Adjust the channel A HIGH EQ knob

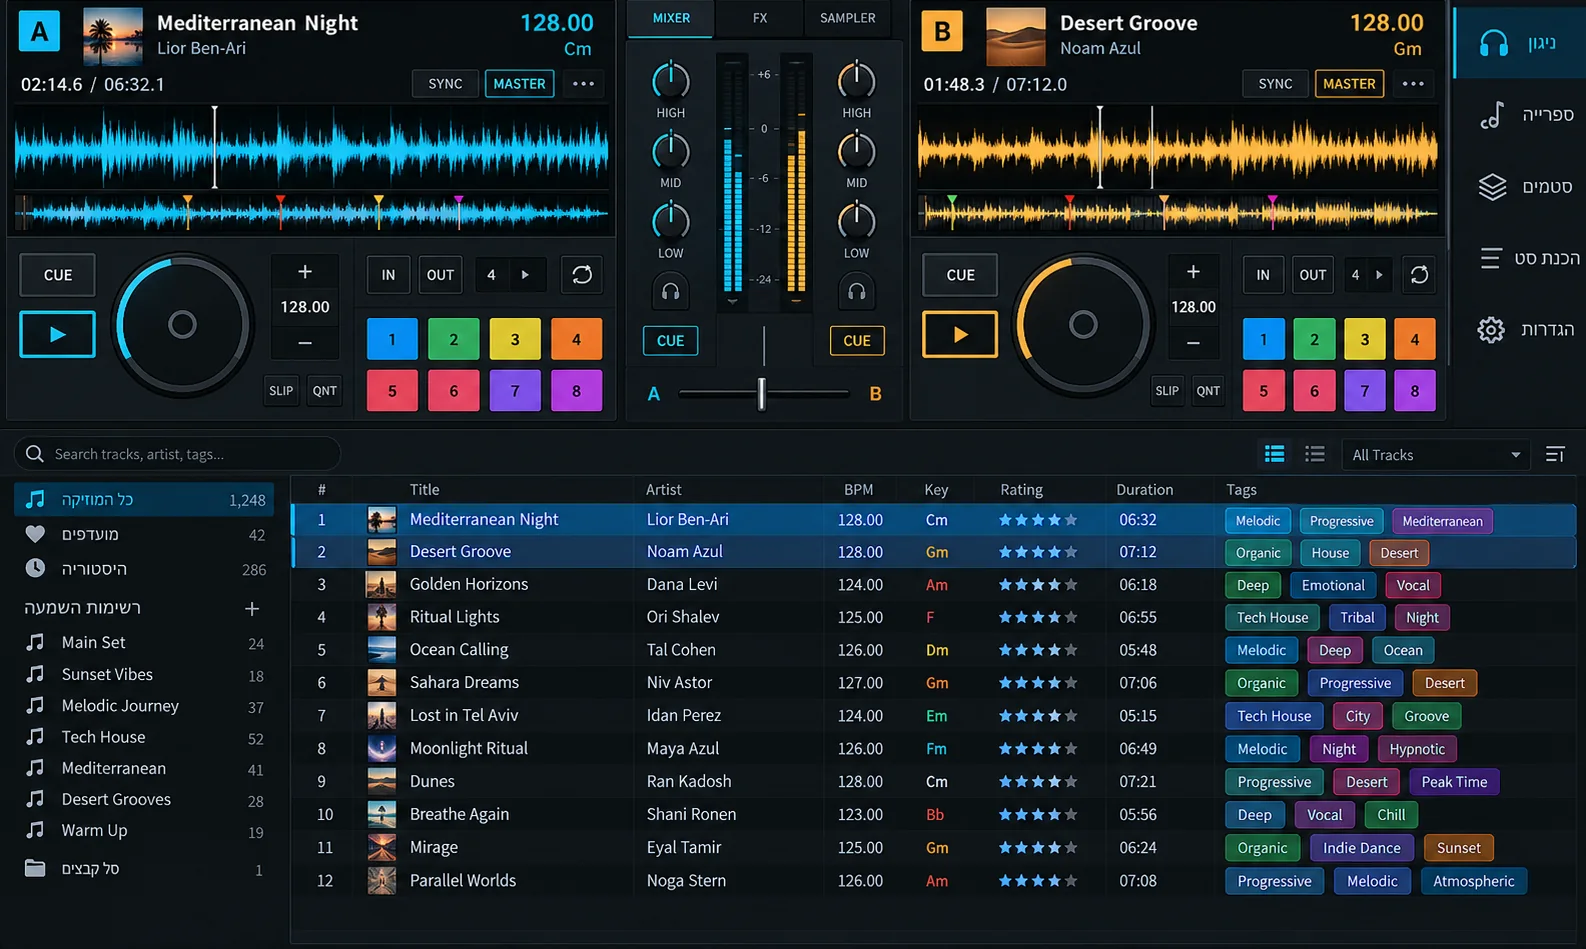point(670,81)
